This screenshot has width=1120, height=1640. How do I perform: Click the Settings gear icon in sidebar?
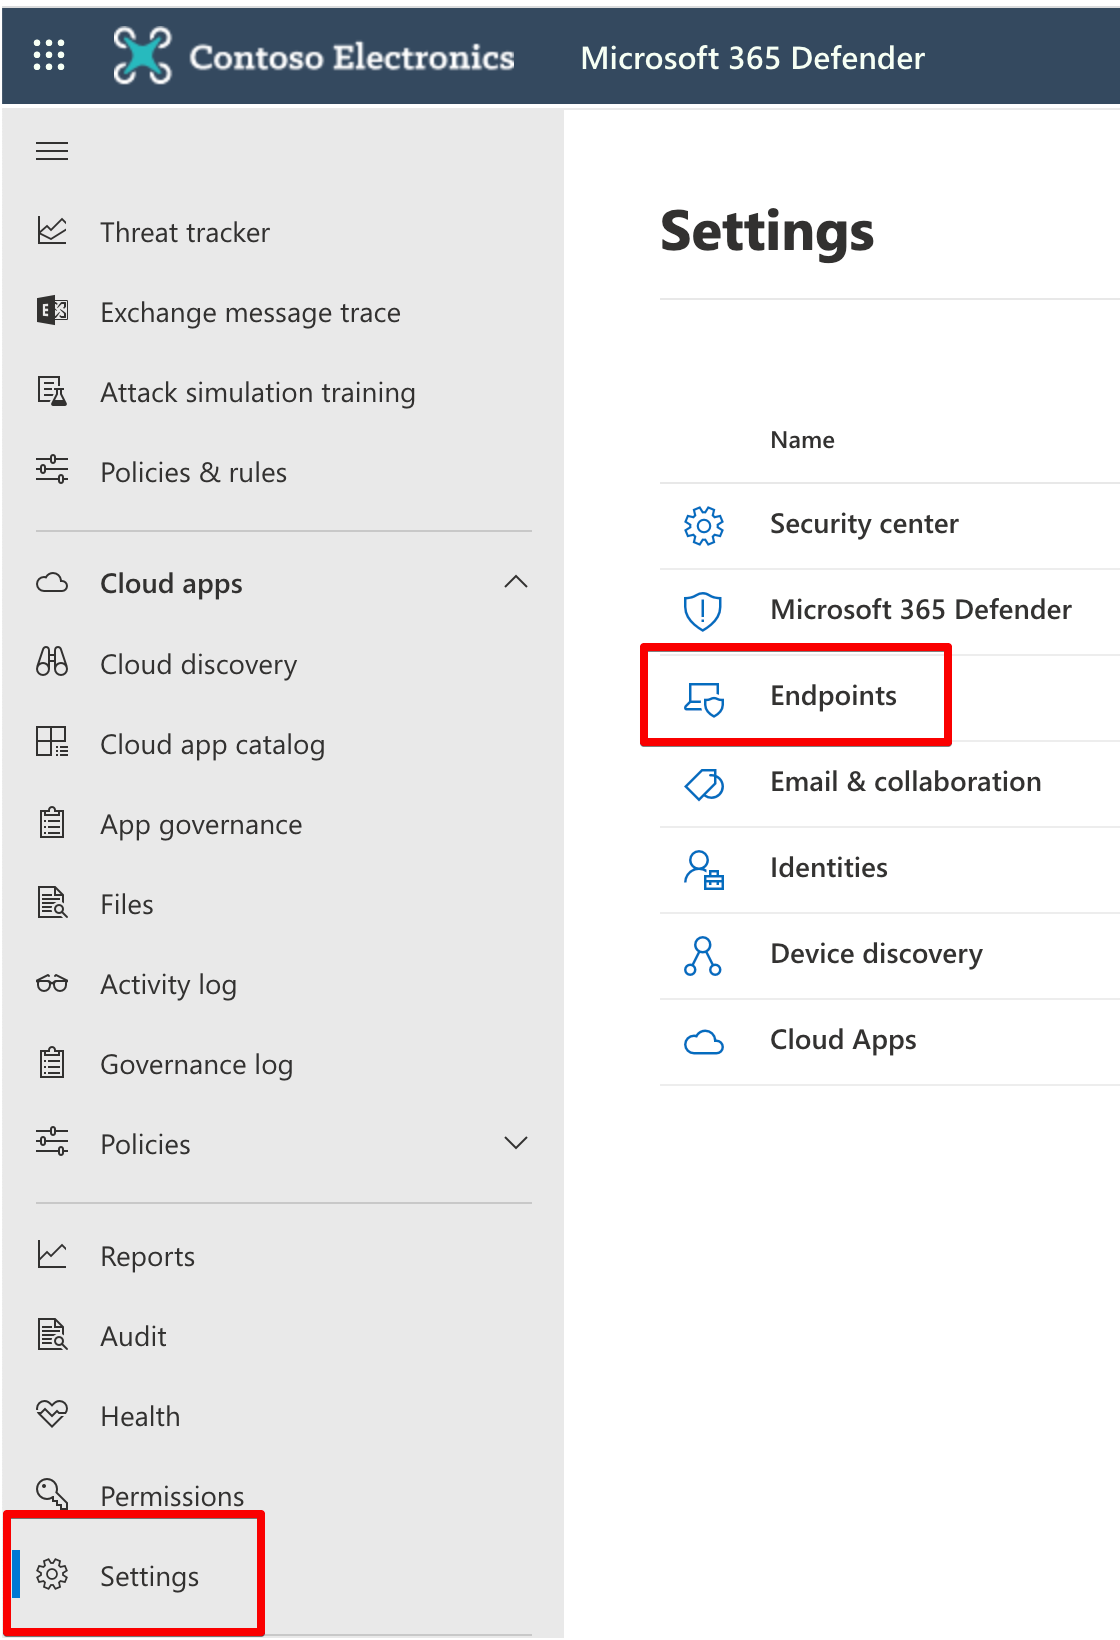pyautogui.click(x=52, y=1574)
